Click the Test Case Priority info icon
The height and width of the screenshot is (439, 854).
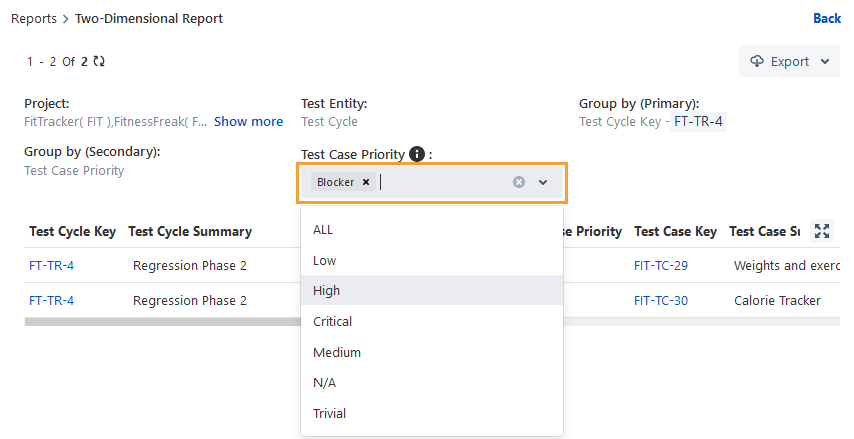417,154
